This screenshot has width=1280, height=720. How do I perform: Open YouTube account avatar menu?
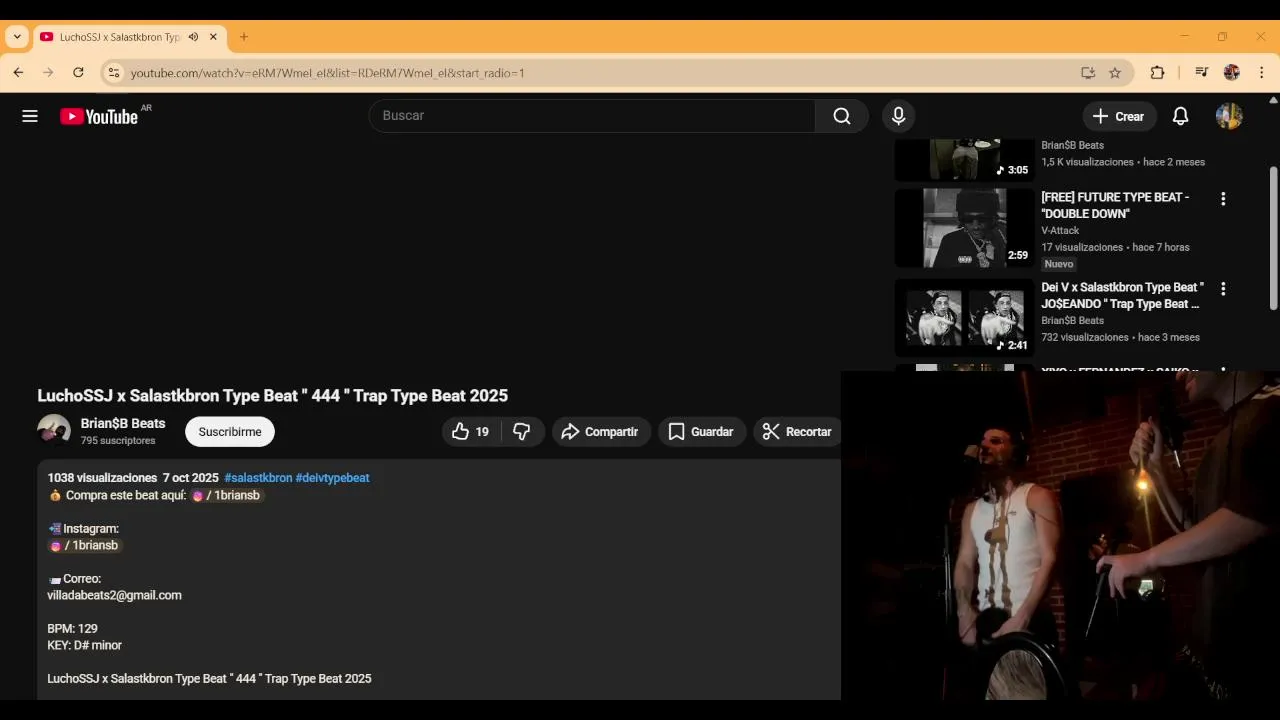pos(1229,116)
